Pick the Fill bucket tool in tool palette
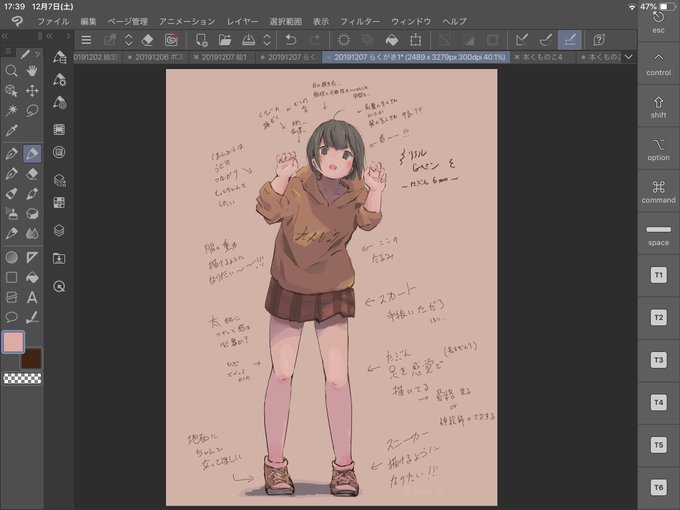This screenshot has height=510, width=680. click(x=32, y=277)
